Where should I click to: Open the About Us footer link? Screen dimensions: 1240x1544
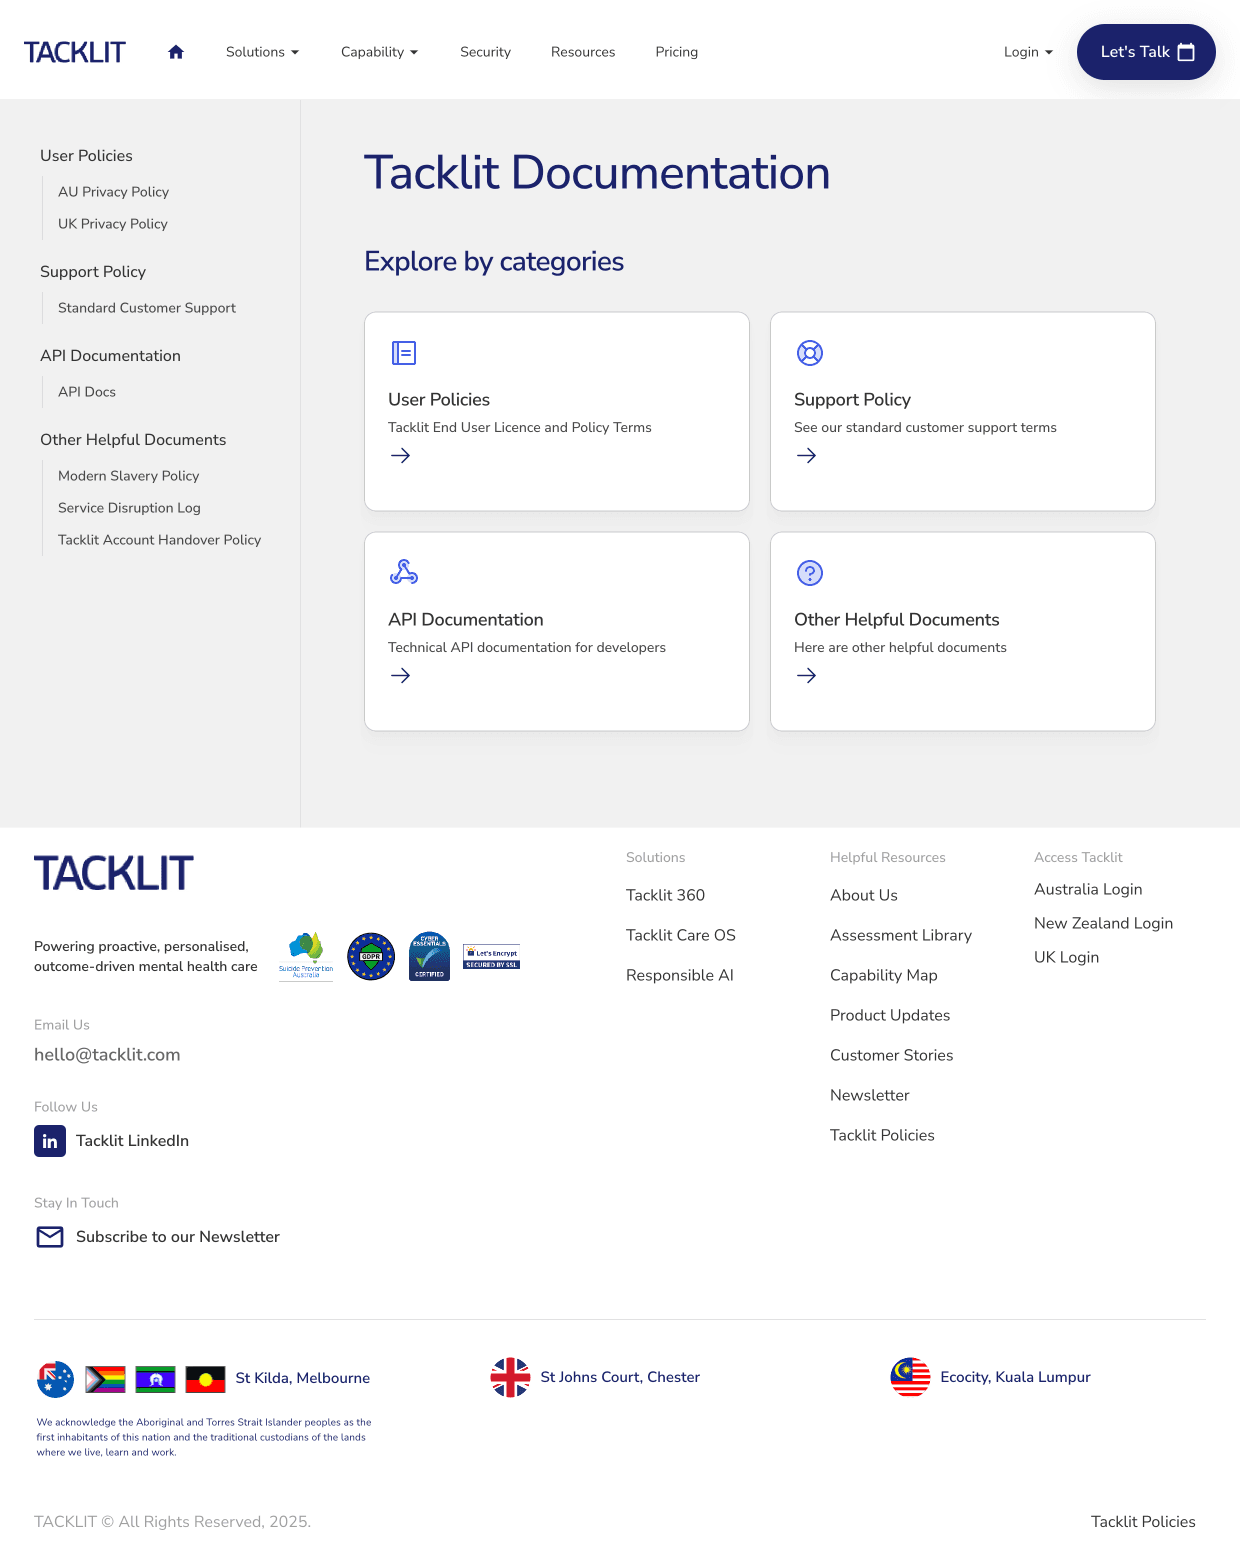tap(864, 895)
